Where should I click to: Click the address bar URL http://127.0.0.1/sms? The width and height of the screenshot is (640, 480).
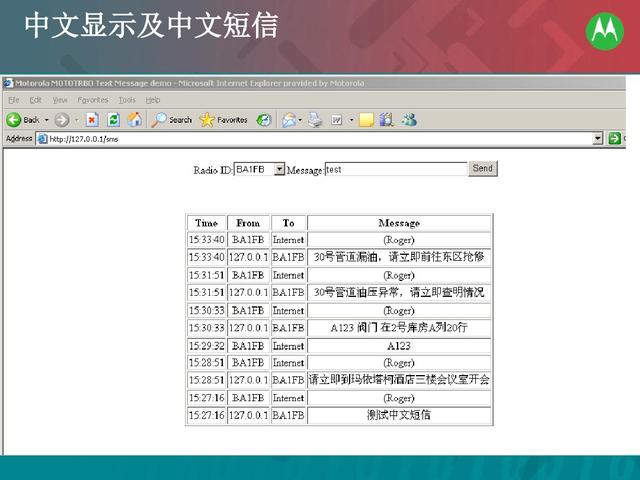coord(84,139)
